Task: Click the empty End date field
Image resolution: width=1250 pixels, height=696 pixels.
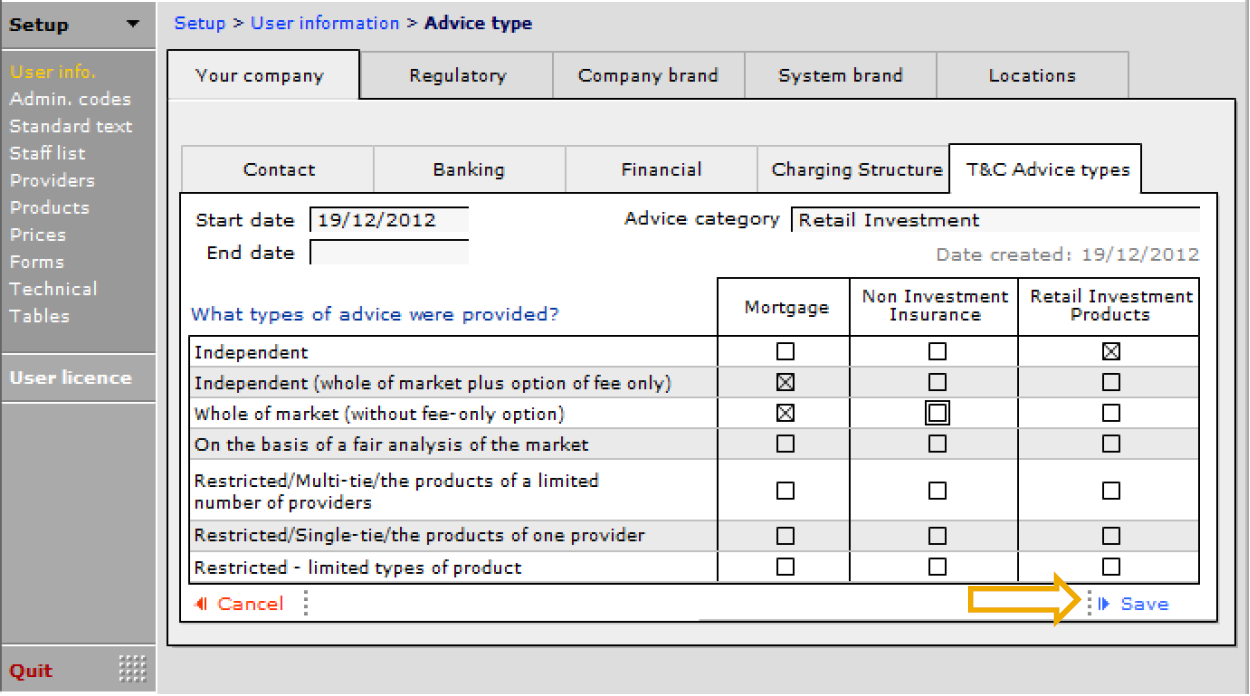Action: [389, 253]
